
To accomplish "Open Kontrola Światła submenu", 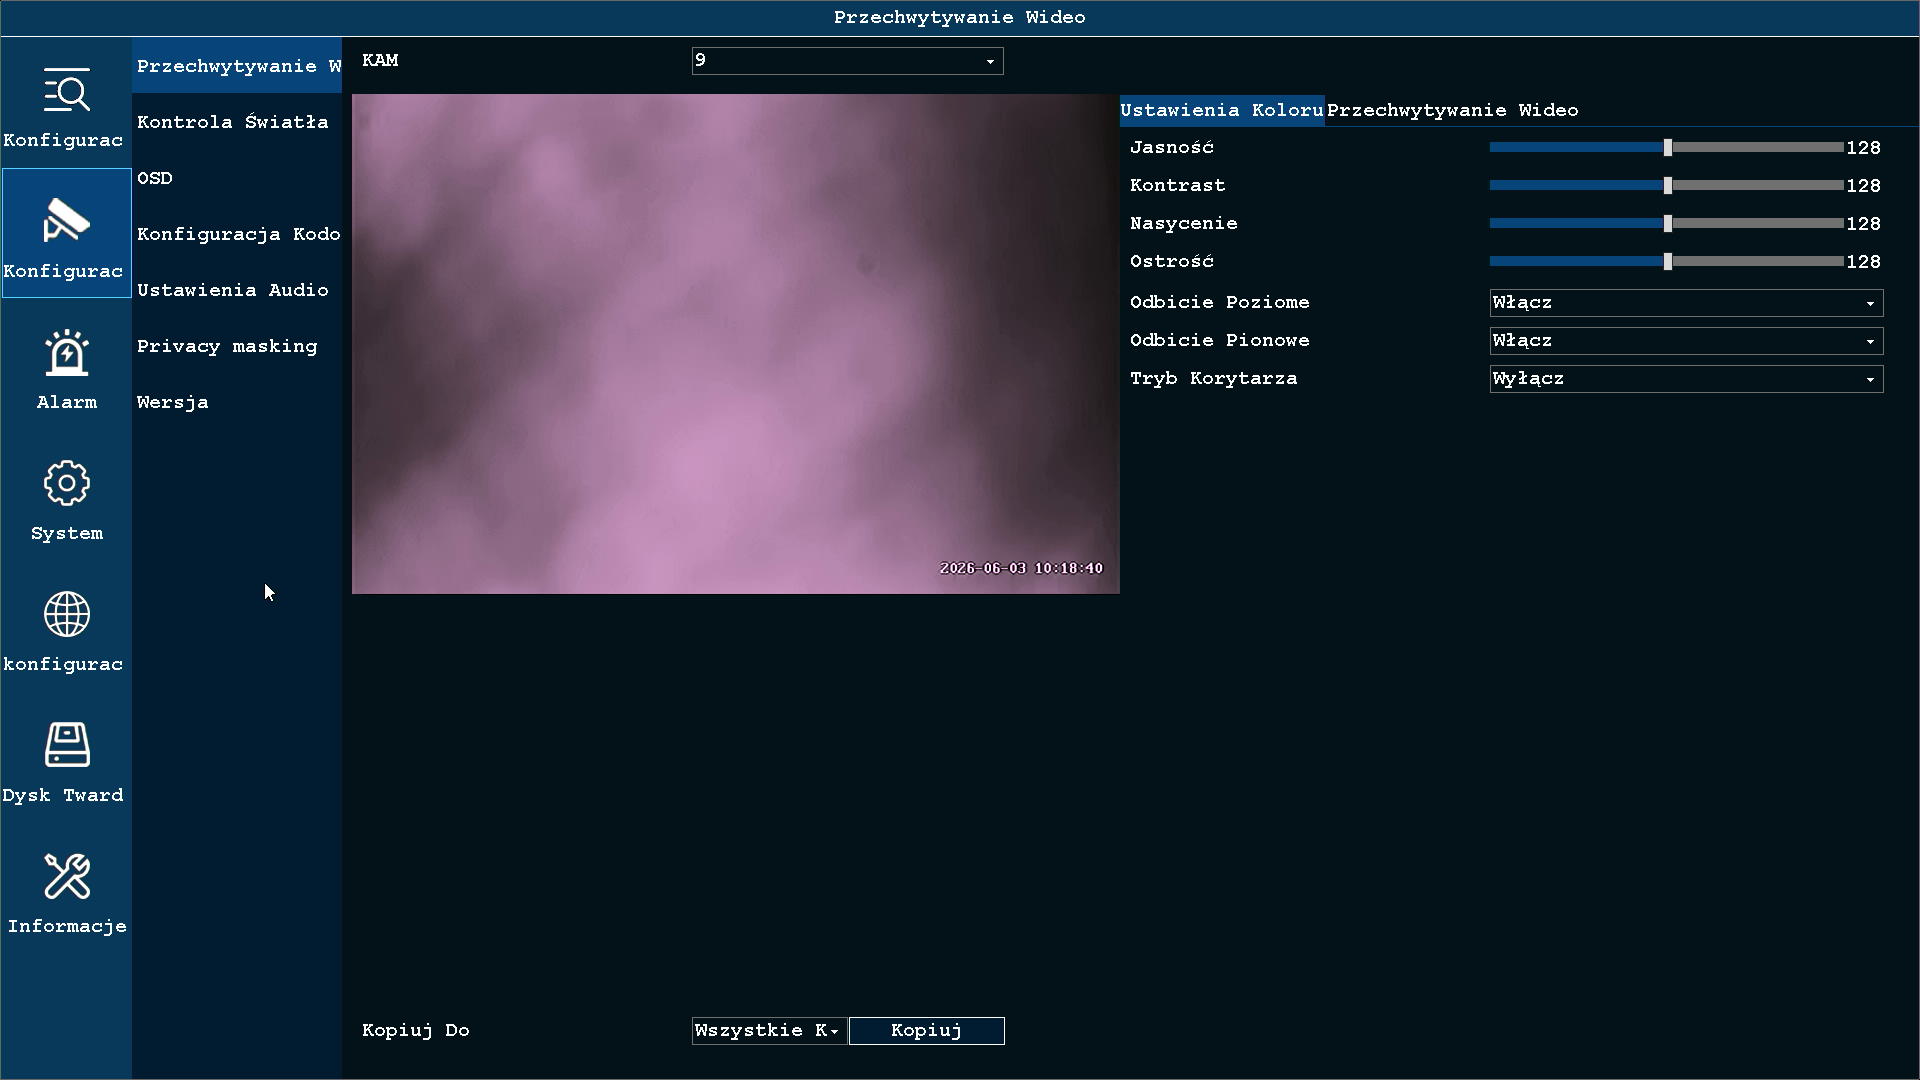I will coord(237,122).
